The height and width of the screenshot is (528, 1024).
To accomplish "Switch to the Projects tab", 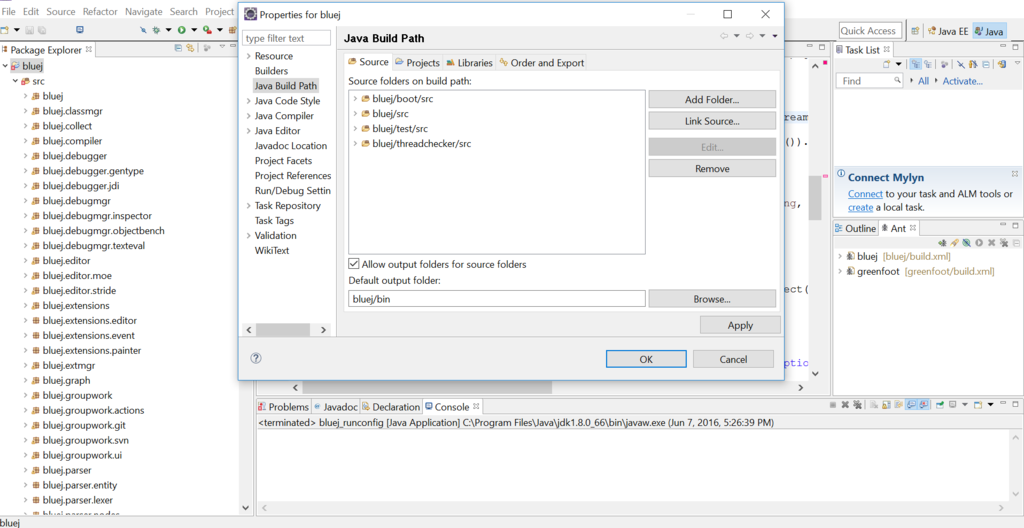I will [417, 63].
